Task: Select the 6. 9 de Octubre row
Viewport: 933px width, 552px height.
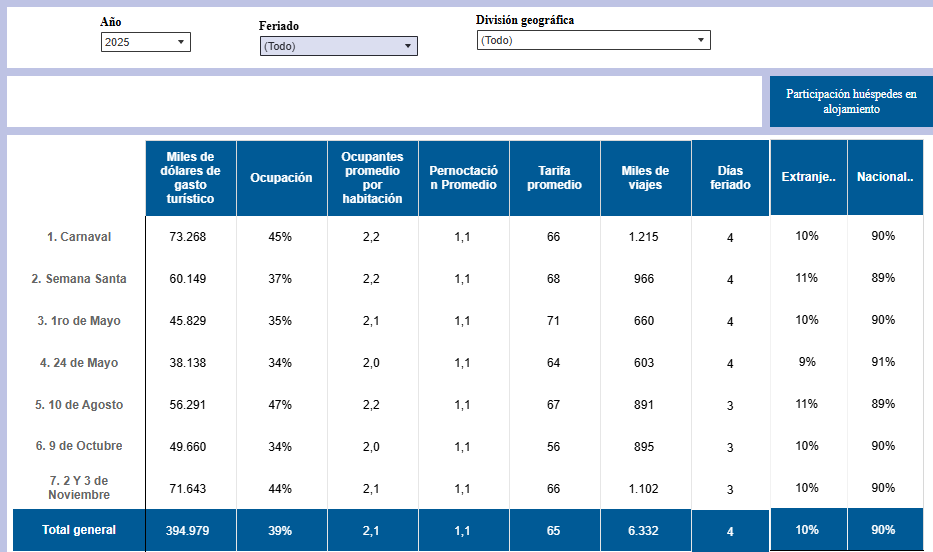Action: (79, 447)
